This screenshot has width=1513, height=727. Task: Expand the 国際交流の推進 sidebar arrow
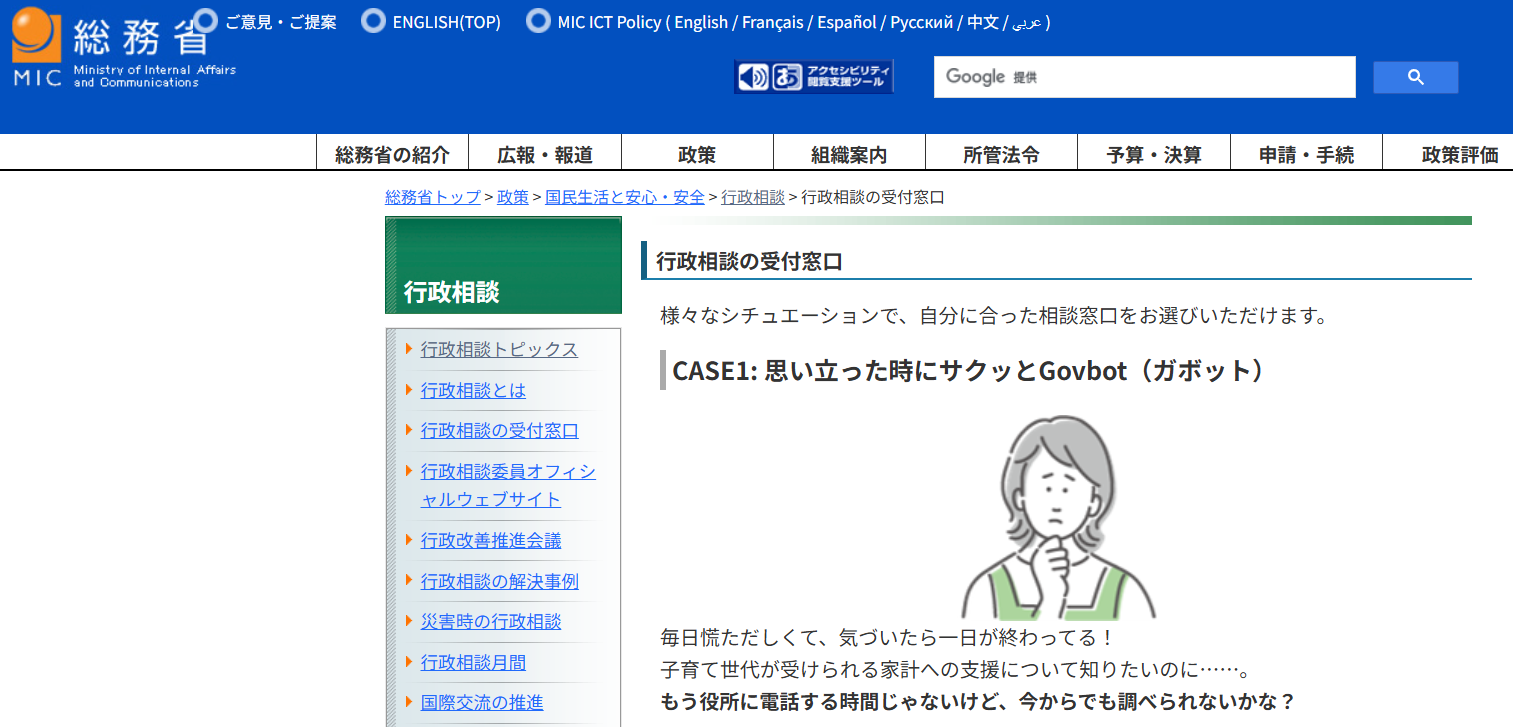[x=407, y=702]
